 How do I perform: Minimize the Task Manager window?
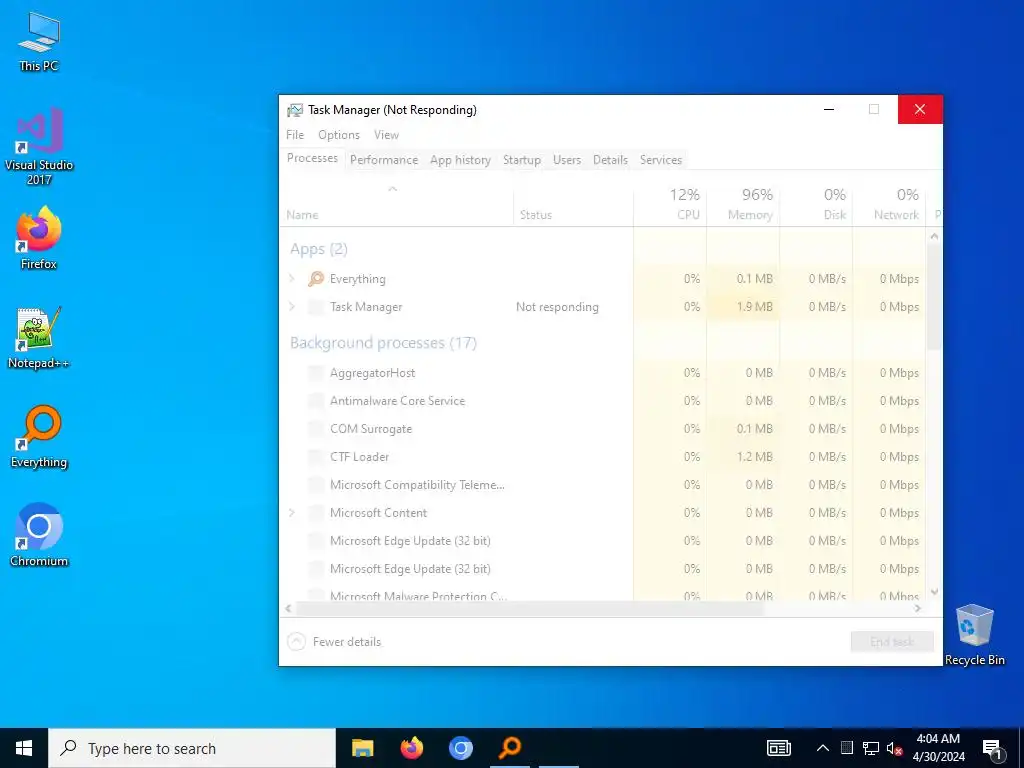pyautogui.click(x=829, y=109)
